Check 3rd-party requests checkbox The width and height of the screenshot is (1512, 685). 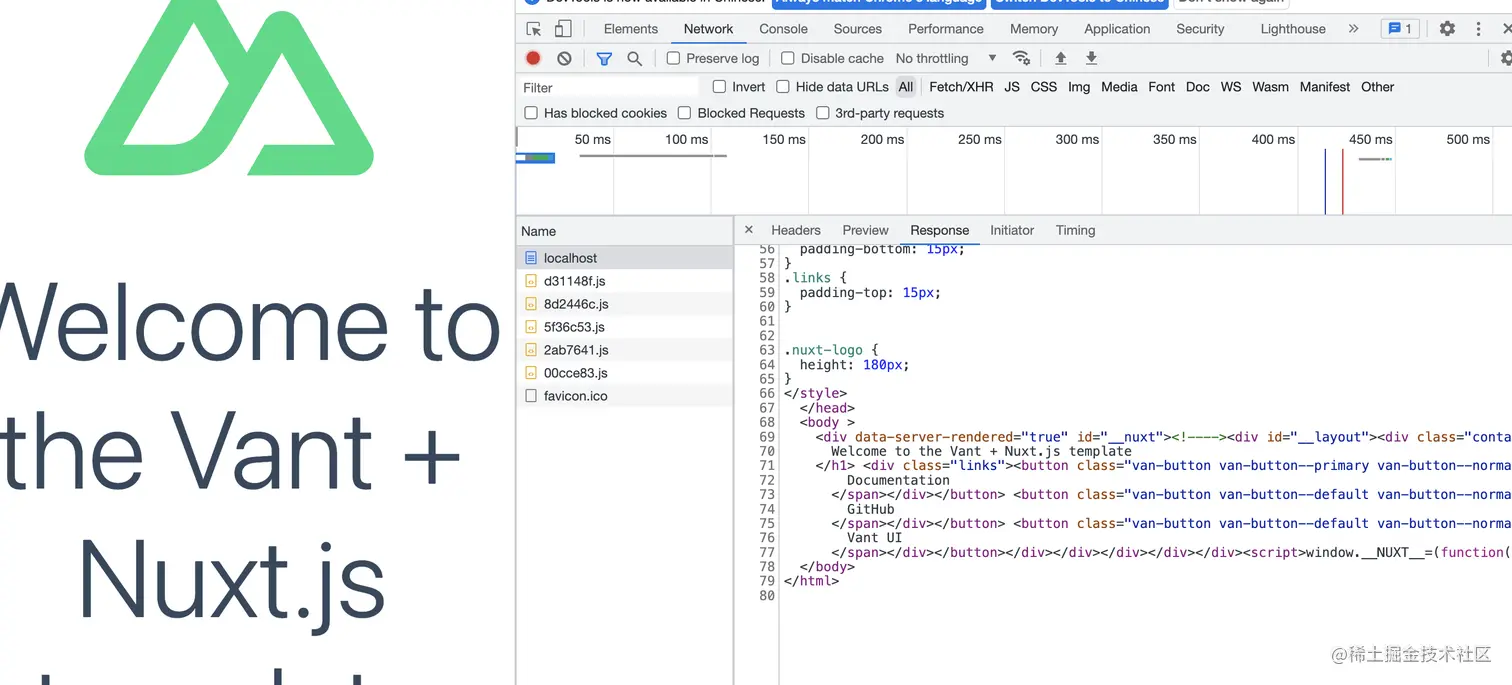point(822,113)
